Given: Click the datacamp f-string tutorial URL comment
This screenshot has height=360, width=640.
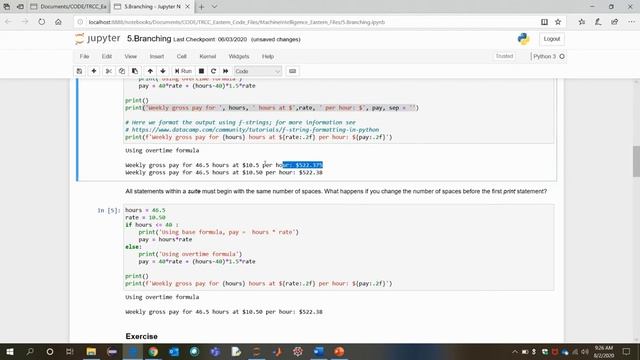Looking at the screenshot, I should [x=252, y=130].
